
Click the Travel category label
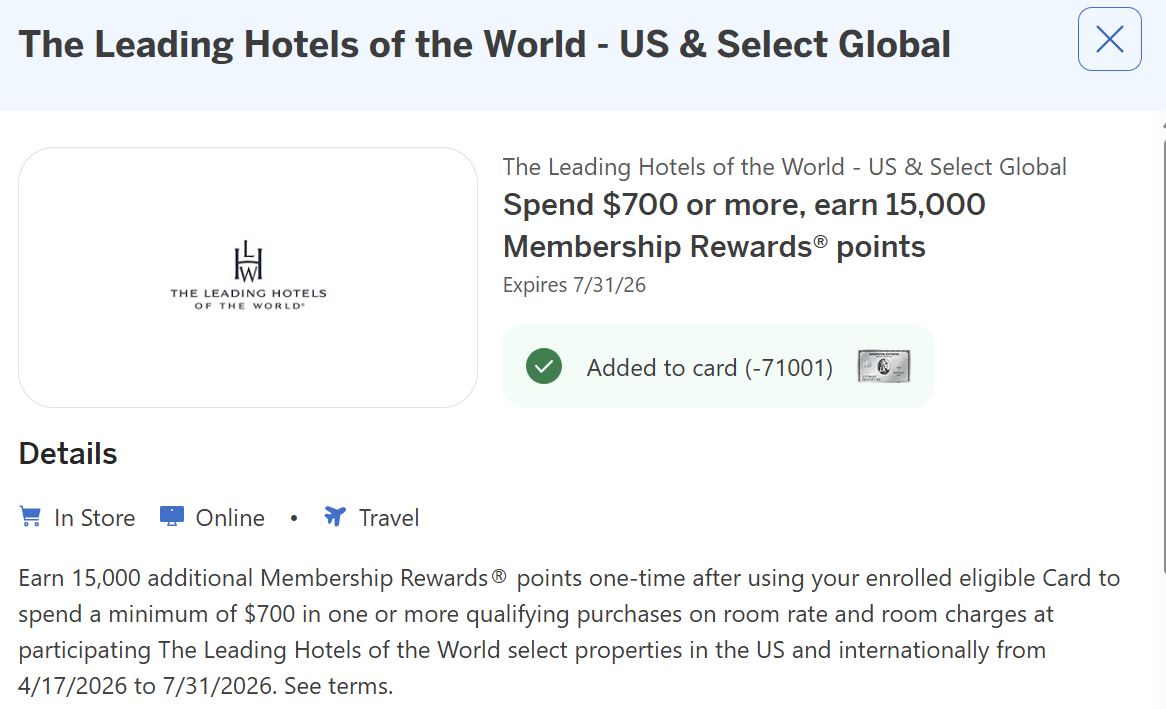click(x=389, y=518)
